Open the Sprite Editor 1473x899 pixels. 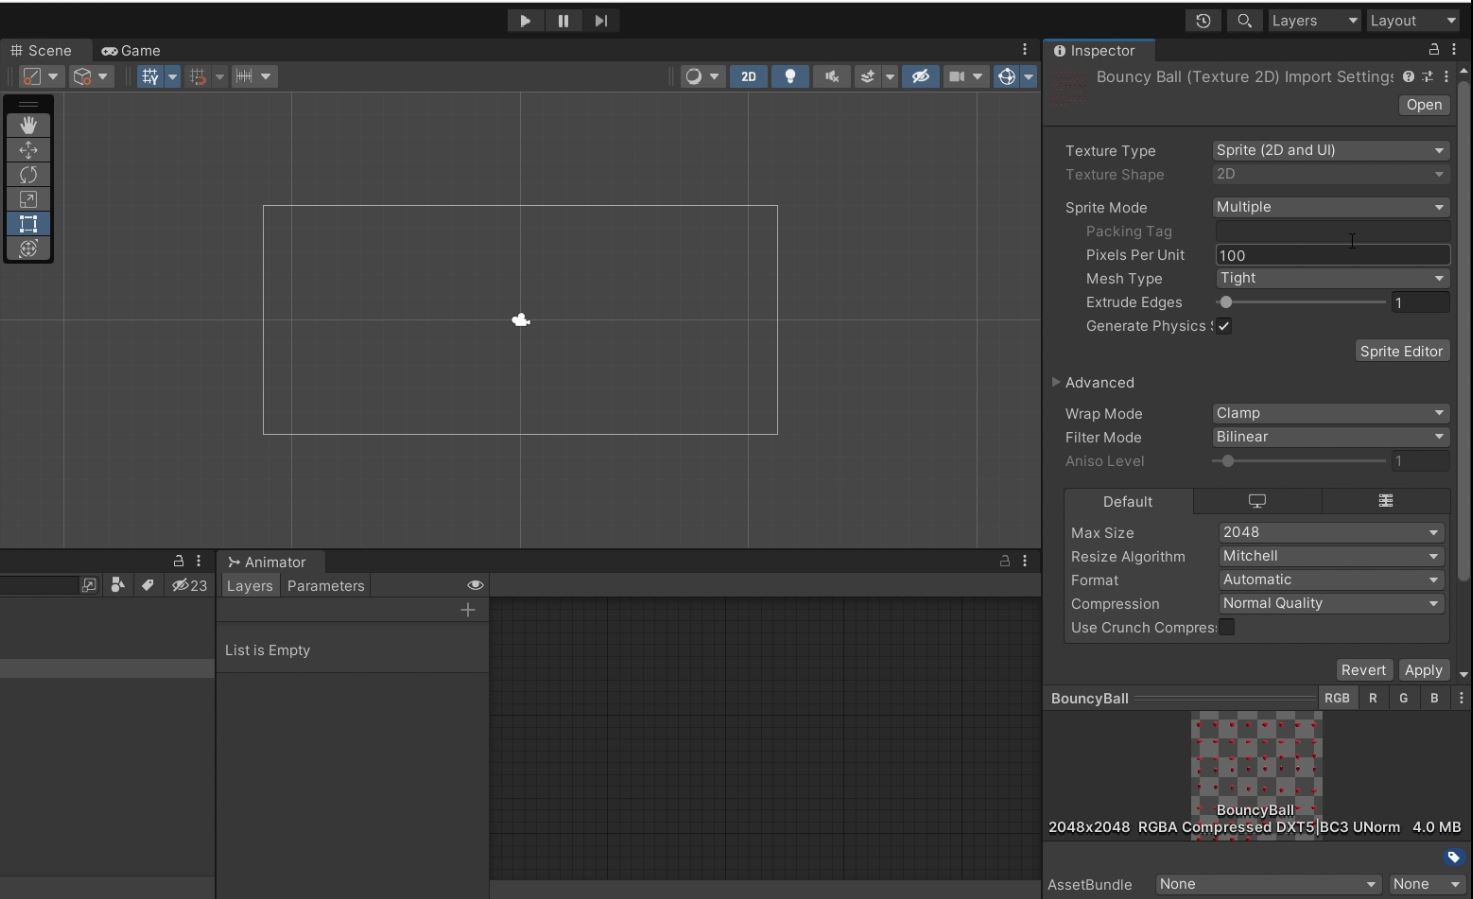[x=1401, y=351]
